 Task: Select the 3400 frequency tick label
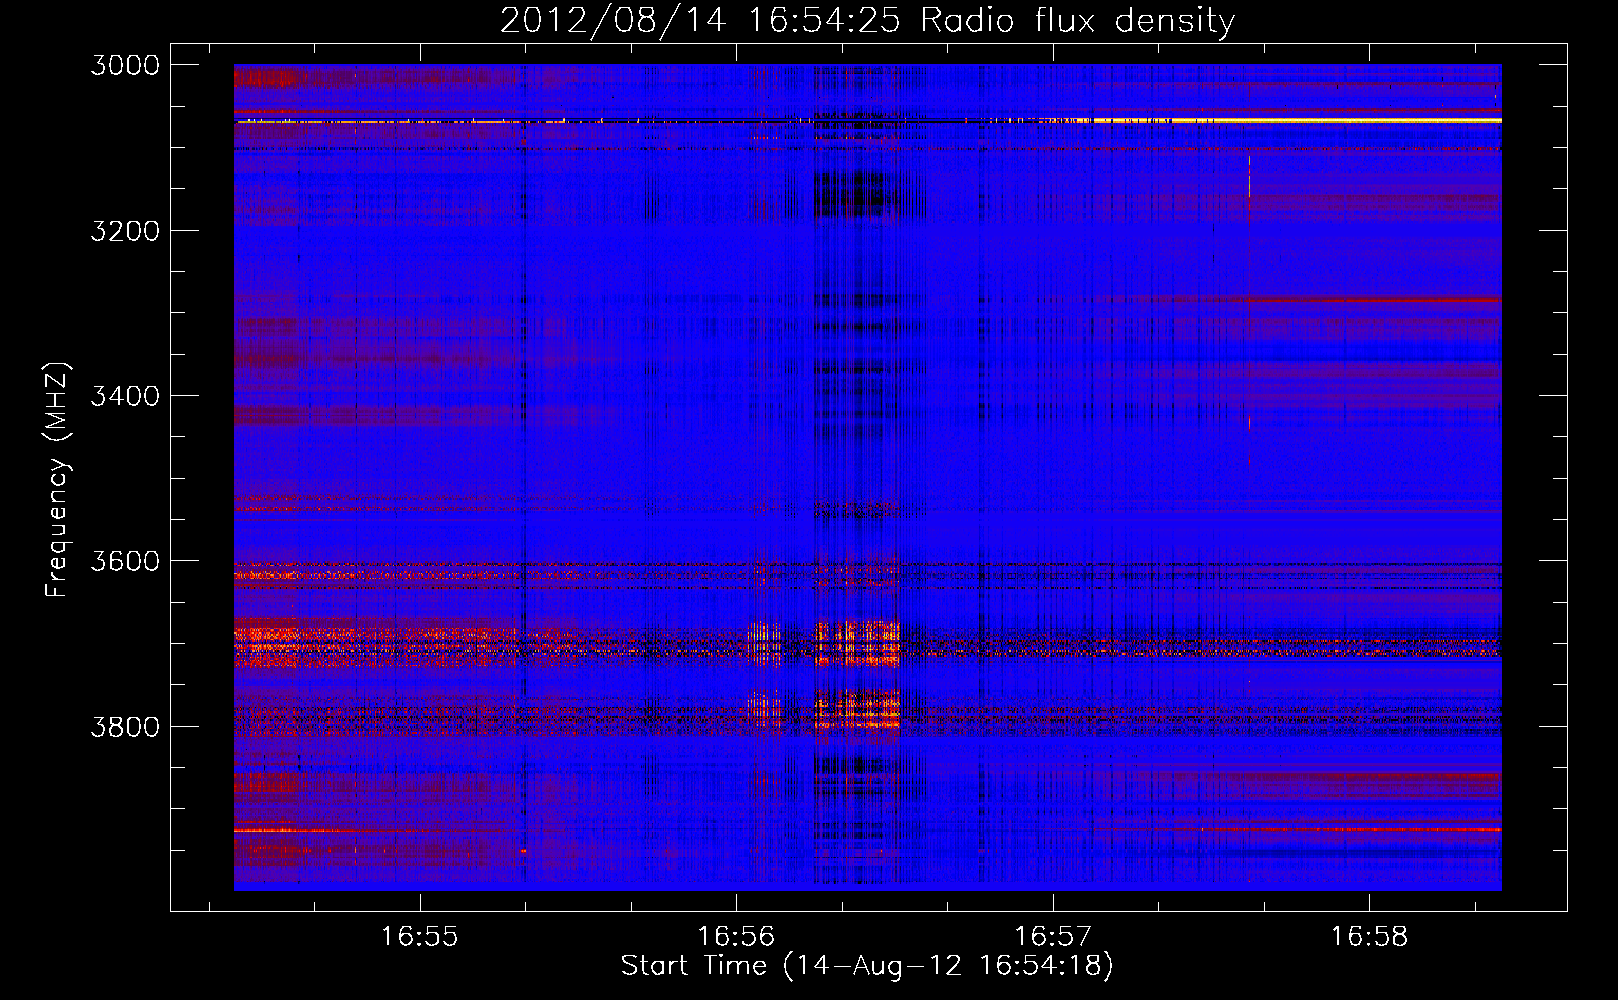125,396
